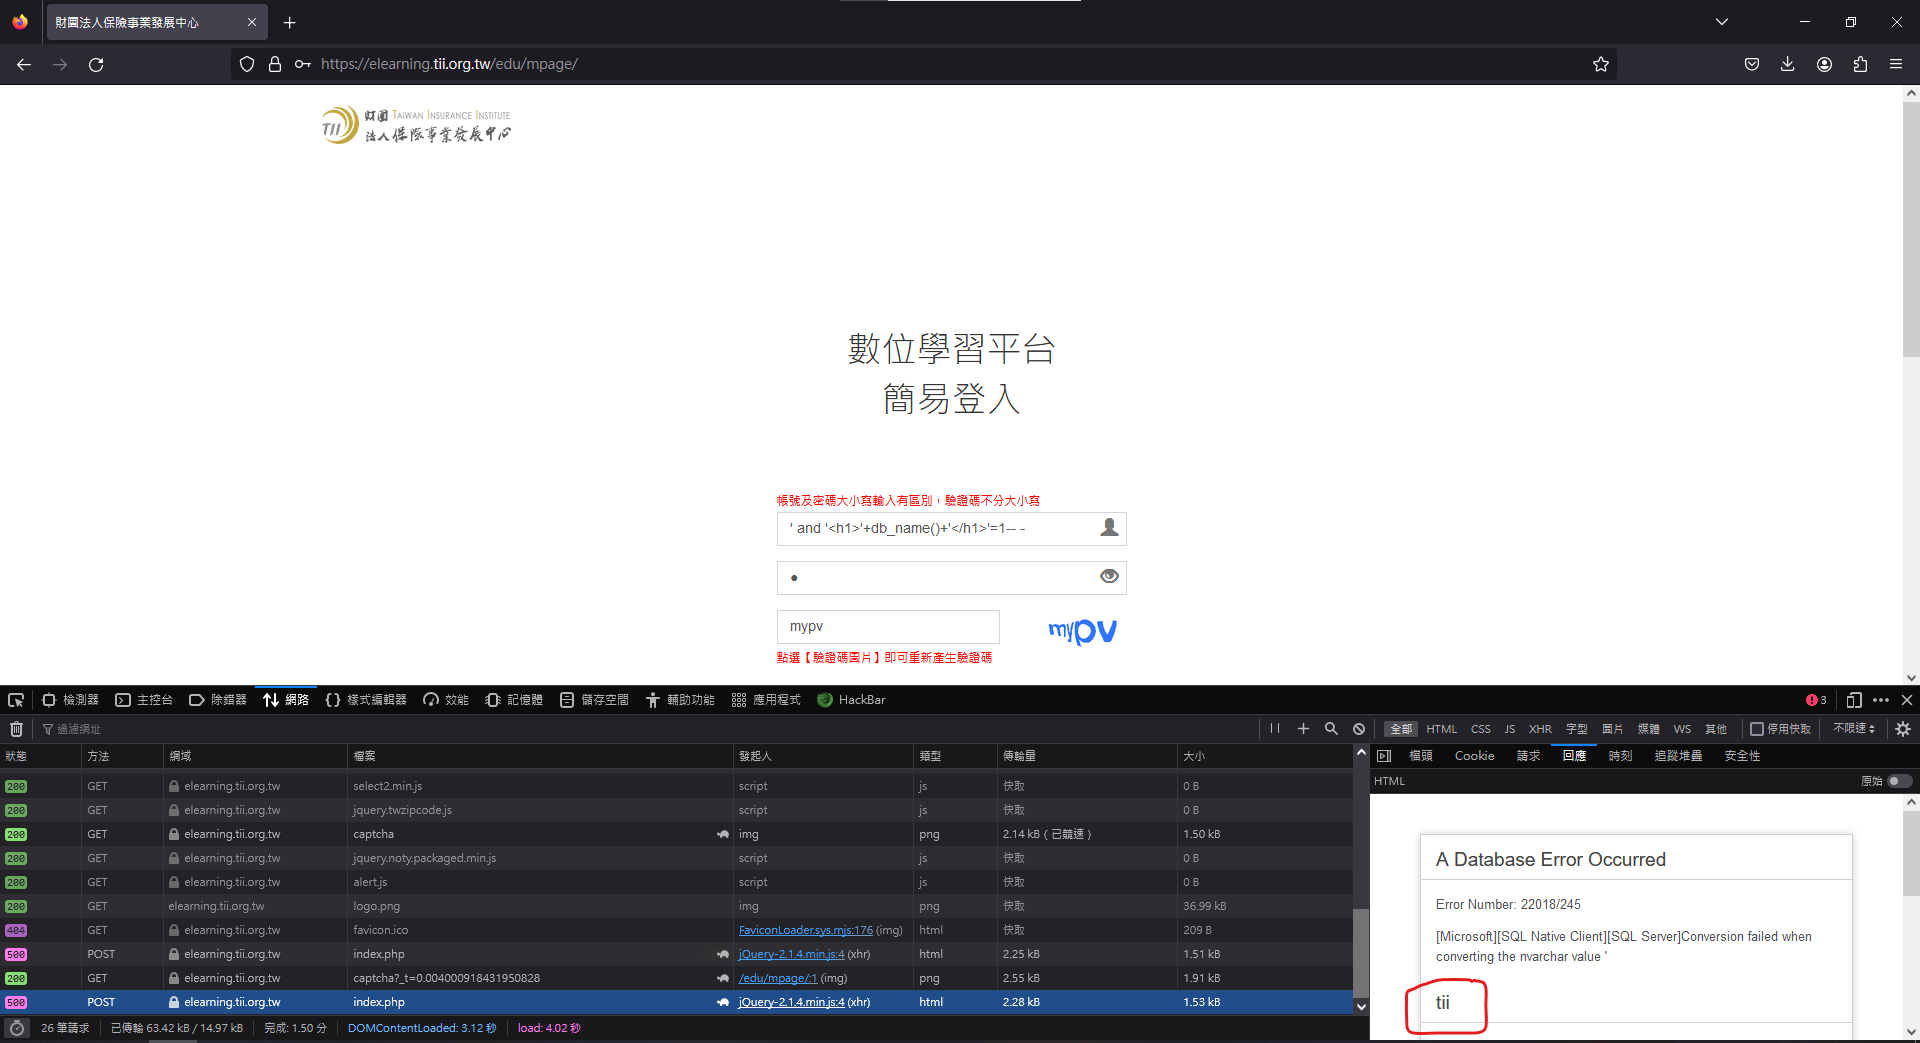Select the GET logo.png request row

[x=676, y=906]
